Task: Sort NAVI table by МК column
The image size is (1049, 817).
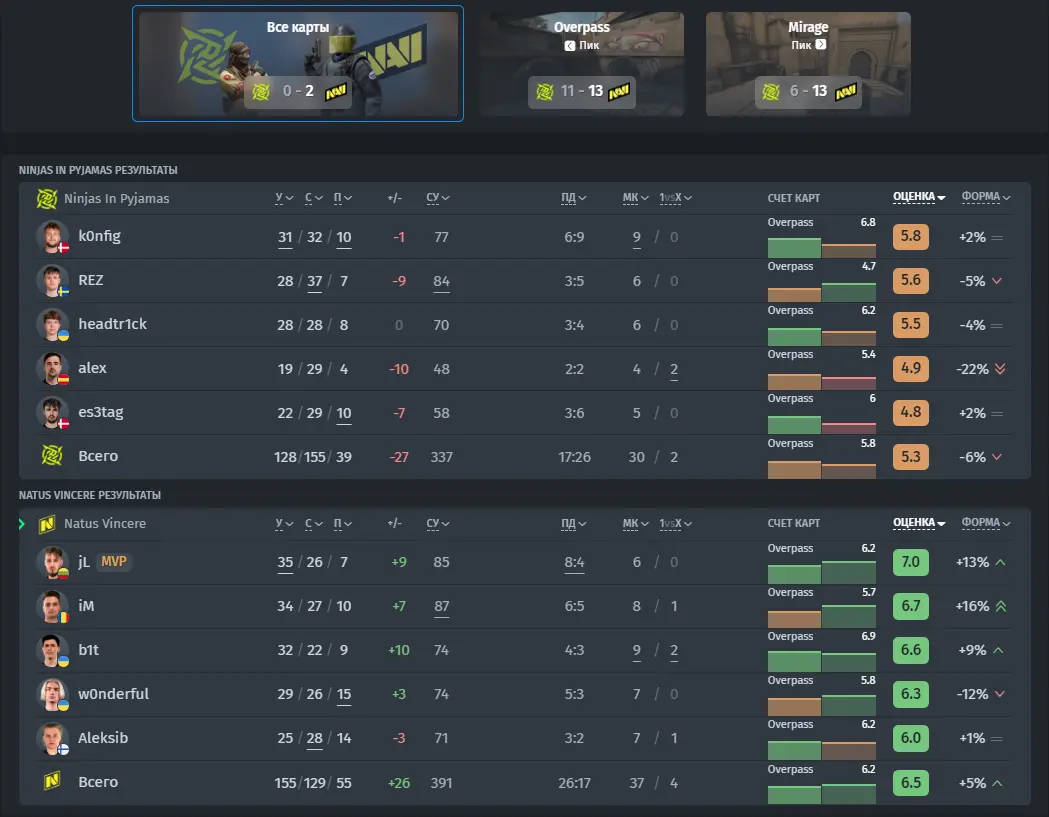Action: [636, 523]
